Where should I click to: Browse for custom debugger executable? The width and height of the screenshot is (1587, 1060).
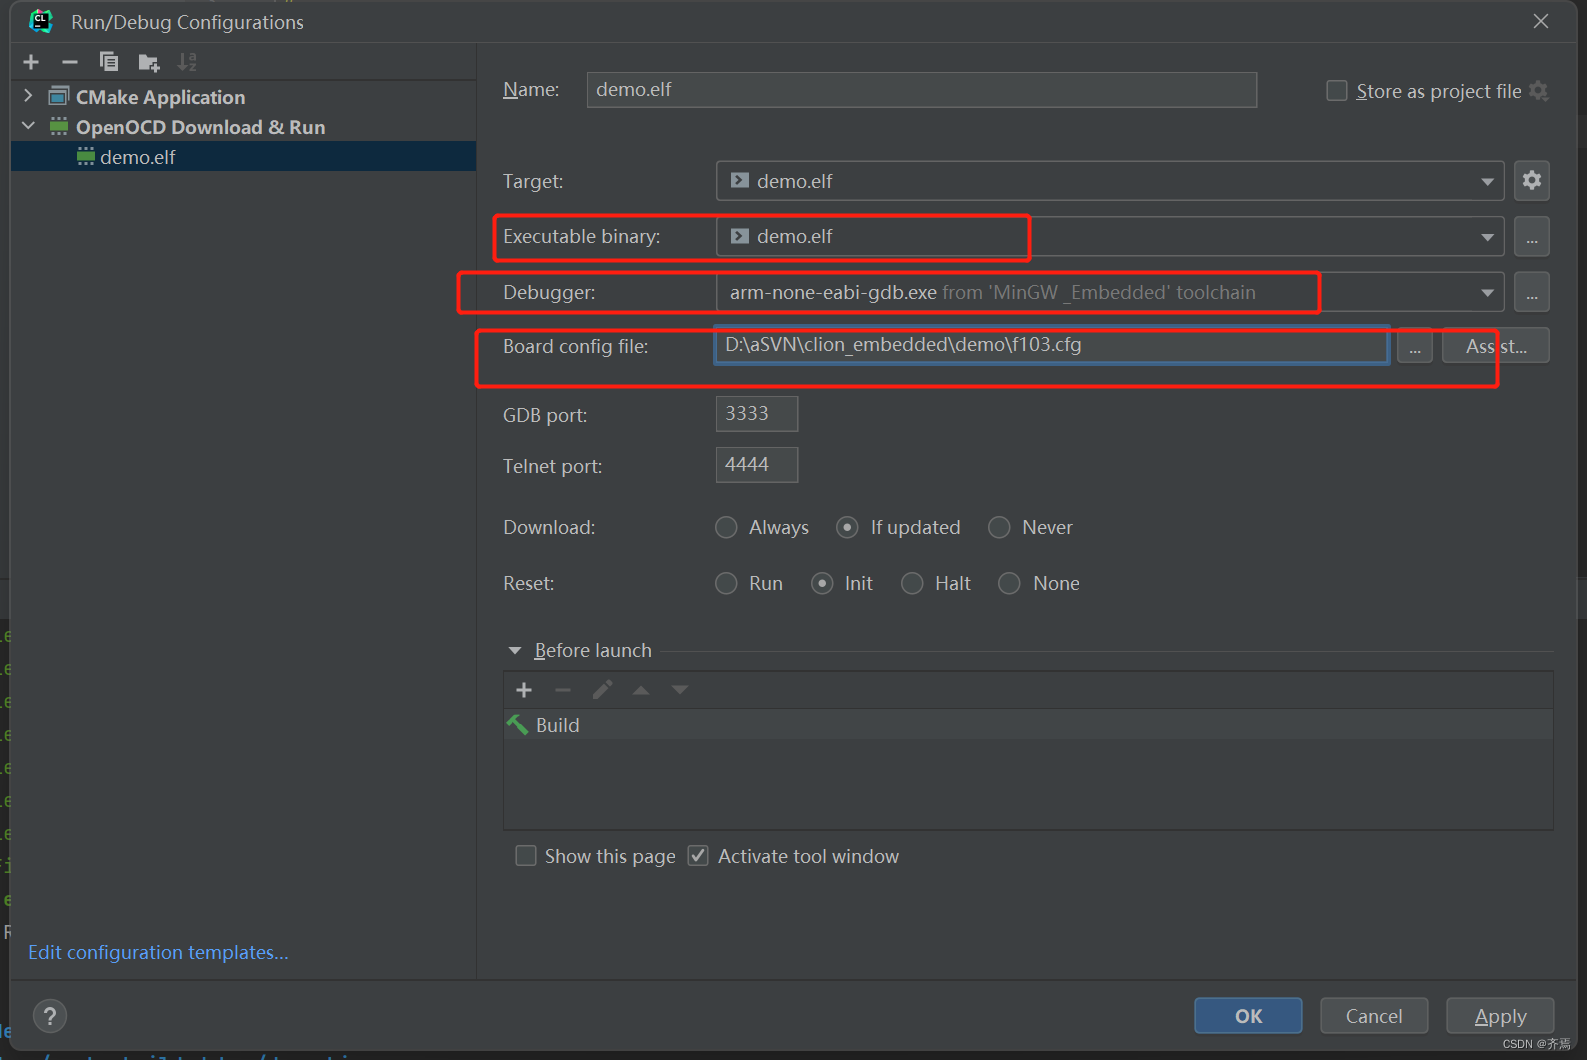click(x=1531, y=293)
